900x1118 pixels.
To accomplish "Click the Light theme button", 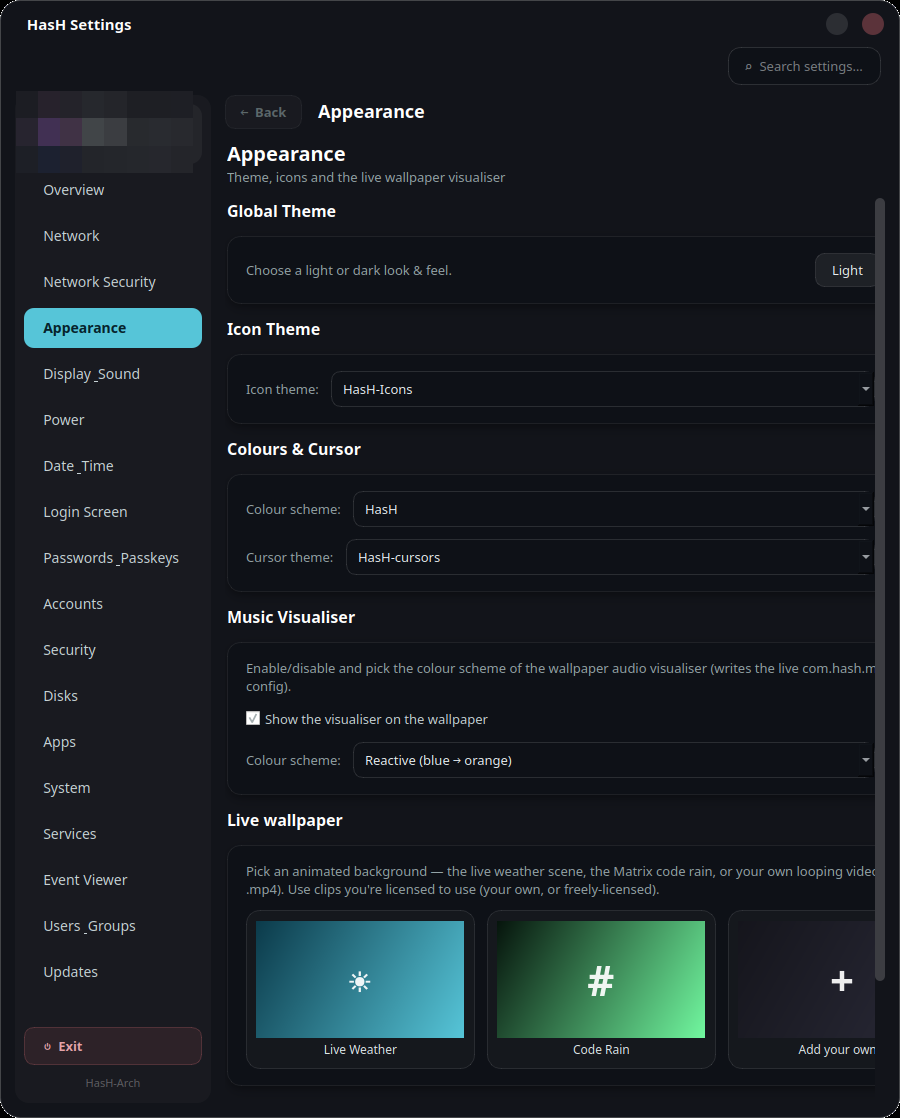I will (847, 270).
